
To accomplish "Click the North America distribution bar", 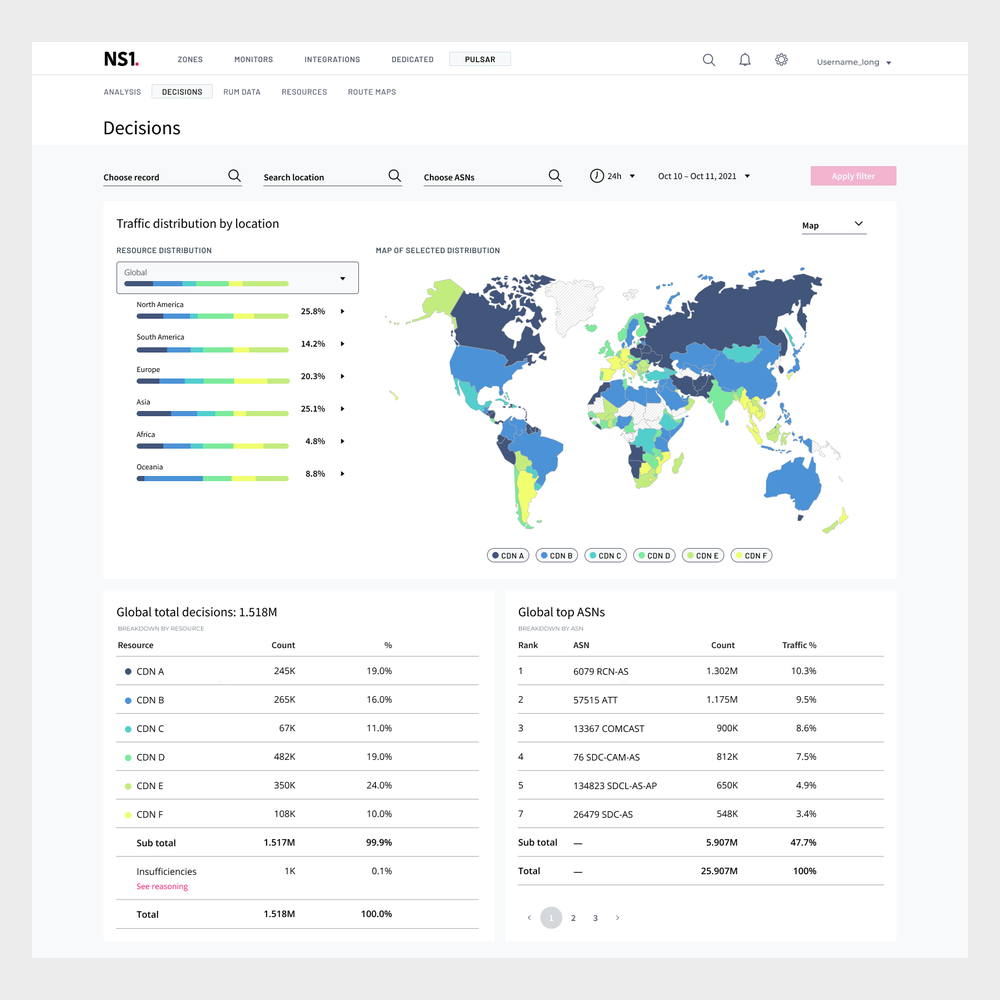I will (x=212, y=316).
